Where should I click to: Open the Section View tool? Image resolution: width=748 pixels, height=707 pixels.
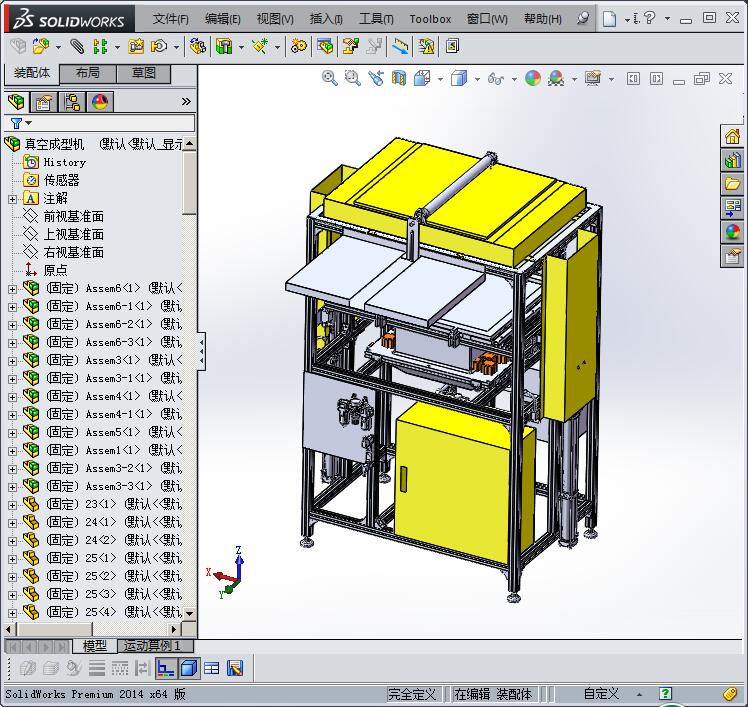399,78
